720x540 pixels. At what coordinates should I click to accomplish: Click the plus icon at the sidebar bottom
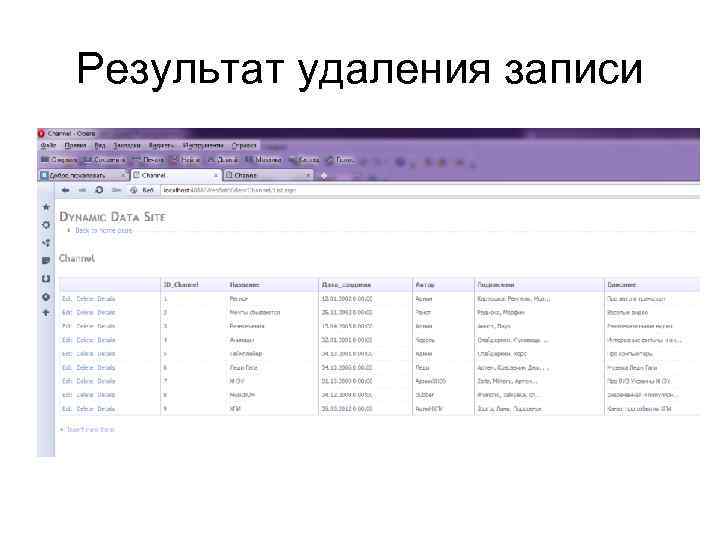[46, 313]
